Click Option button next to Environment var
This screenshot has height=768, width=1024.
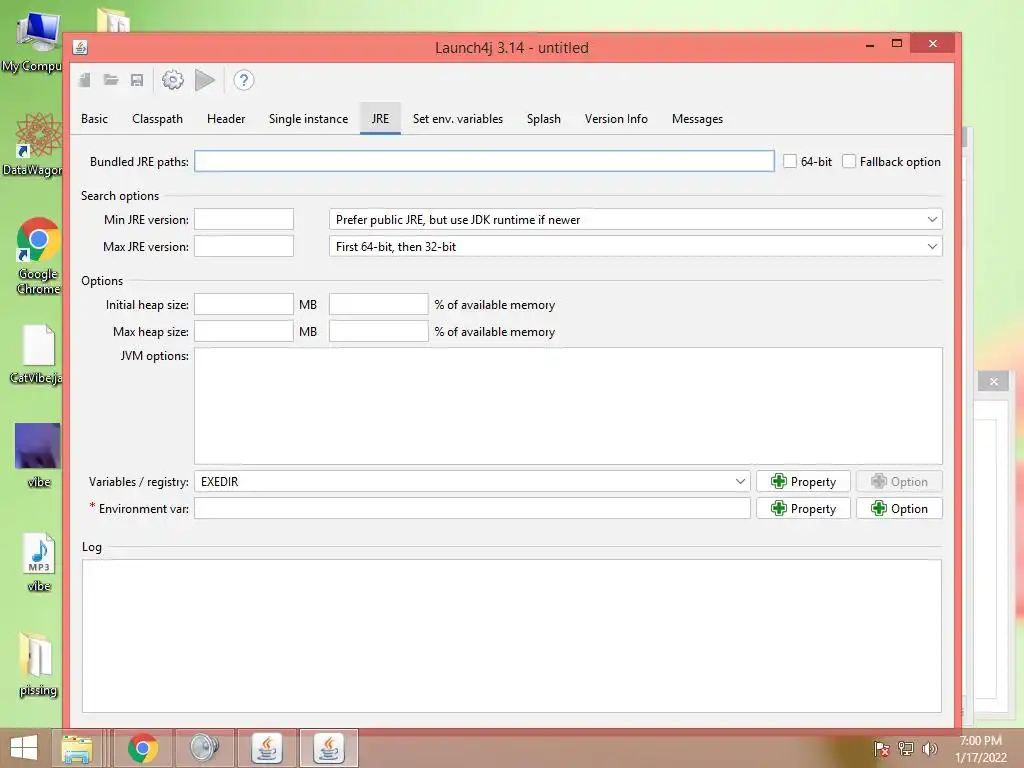point(899,508)
